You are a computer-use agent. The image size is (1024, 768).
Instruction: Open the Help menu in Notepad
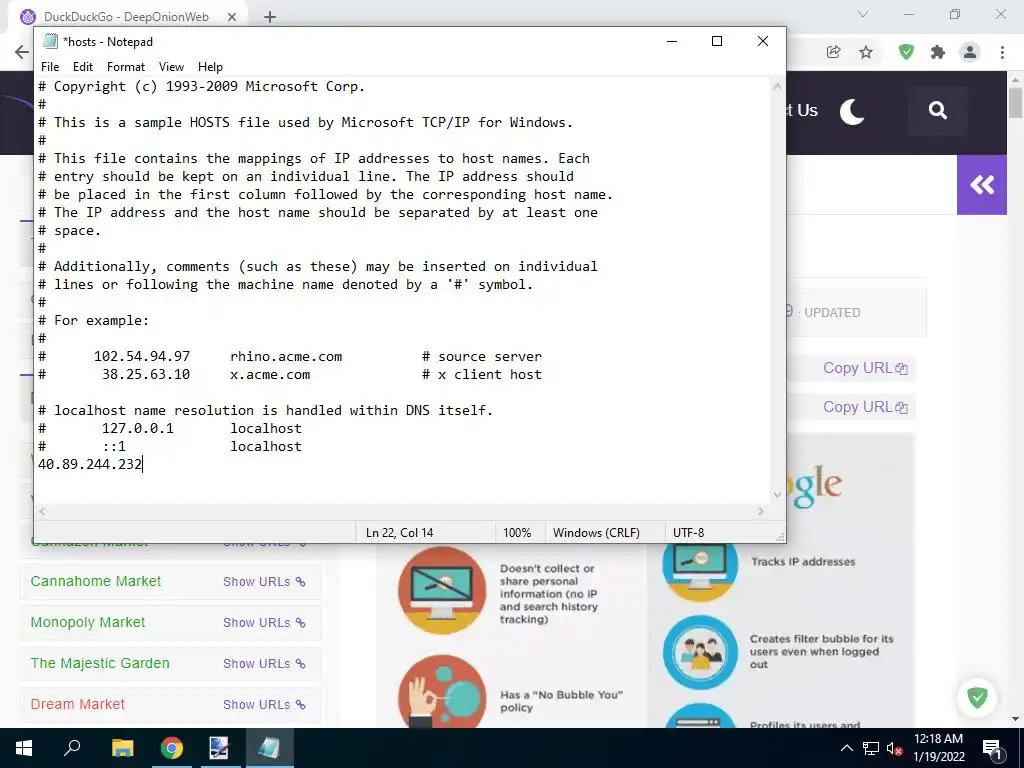[210, 67]
